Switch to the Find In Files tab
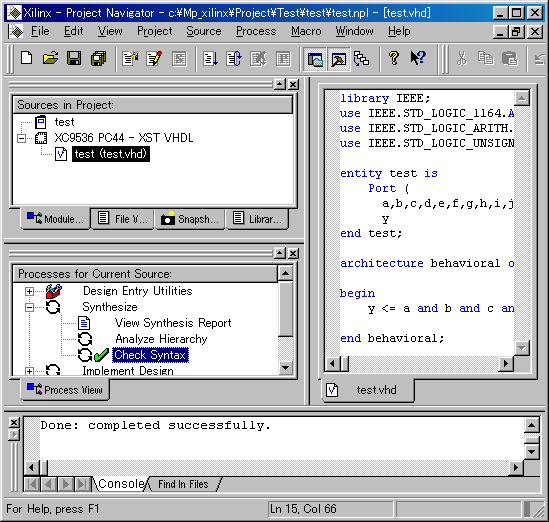Screen dimensions: 549x522 (183, 484)
